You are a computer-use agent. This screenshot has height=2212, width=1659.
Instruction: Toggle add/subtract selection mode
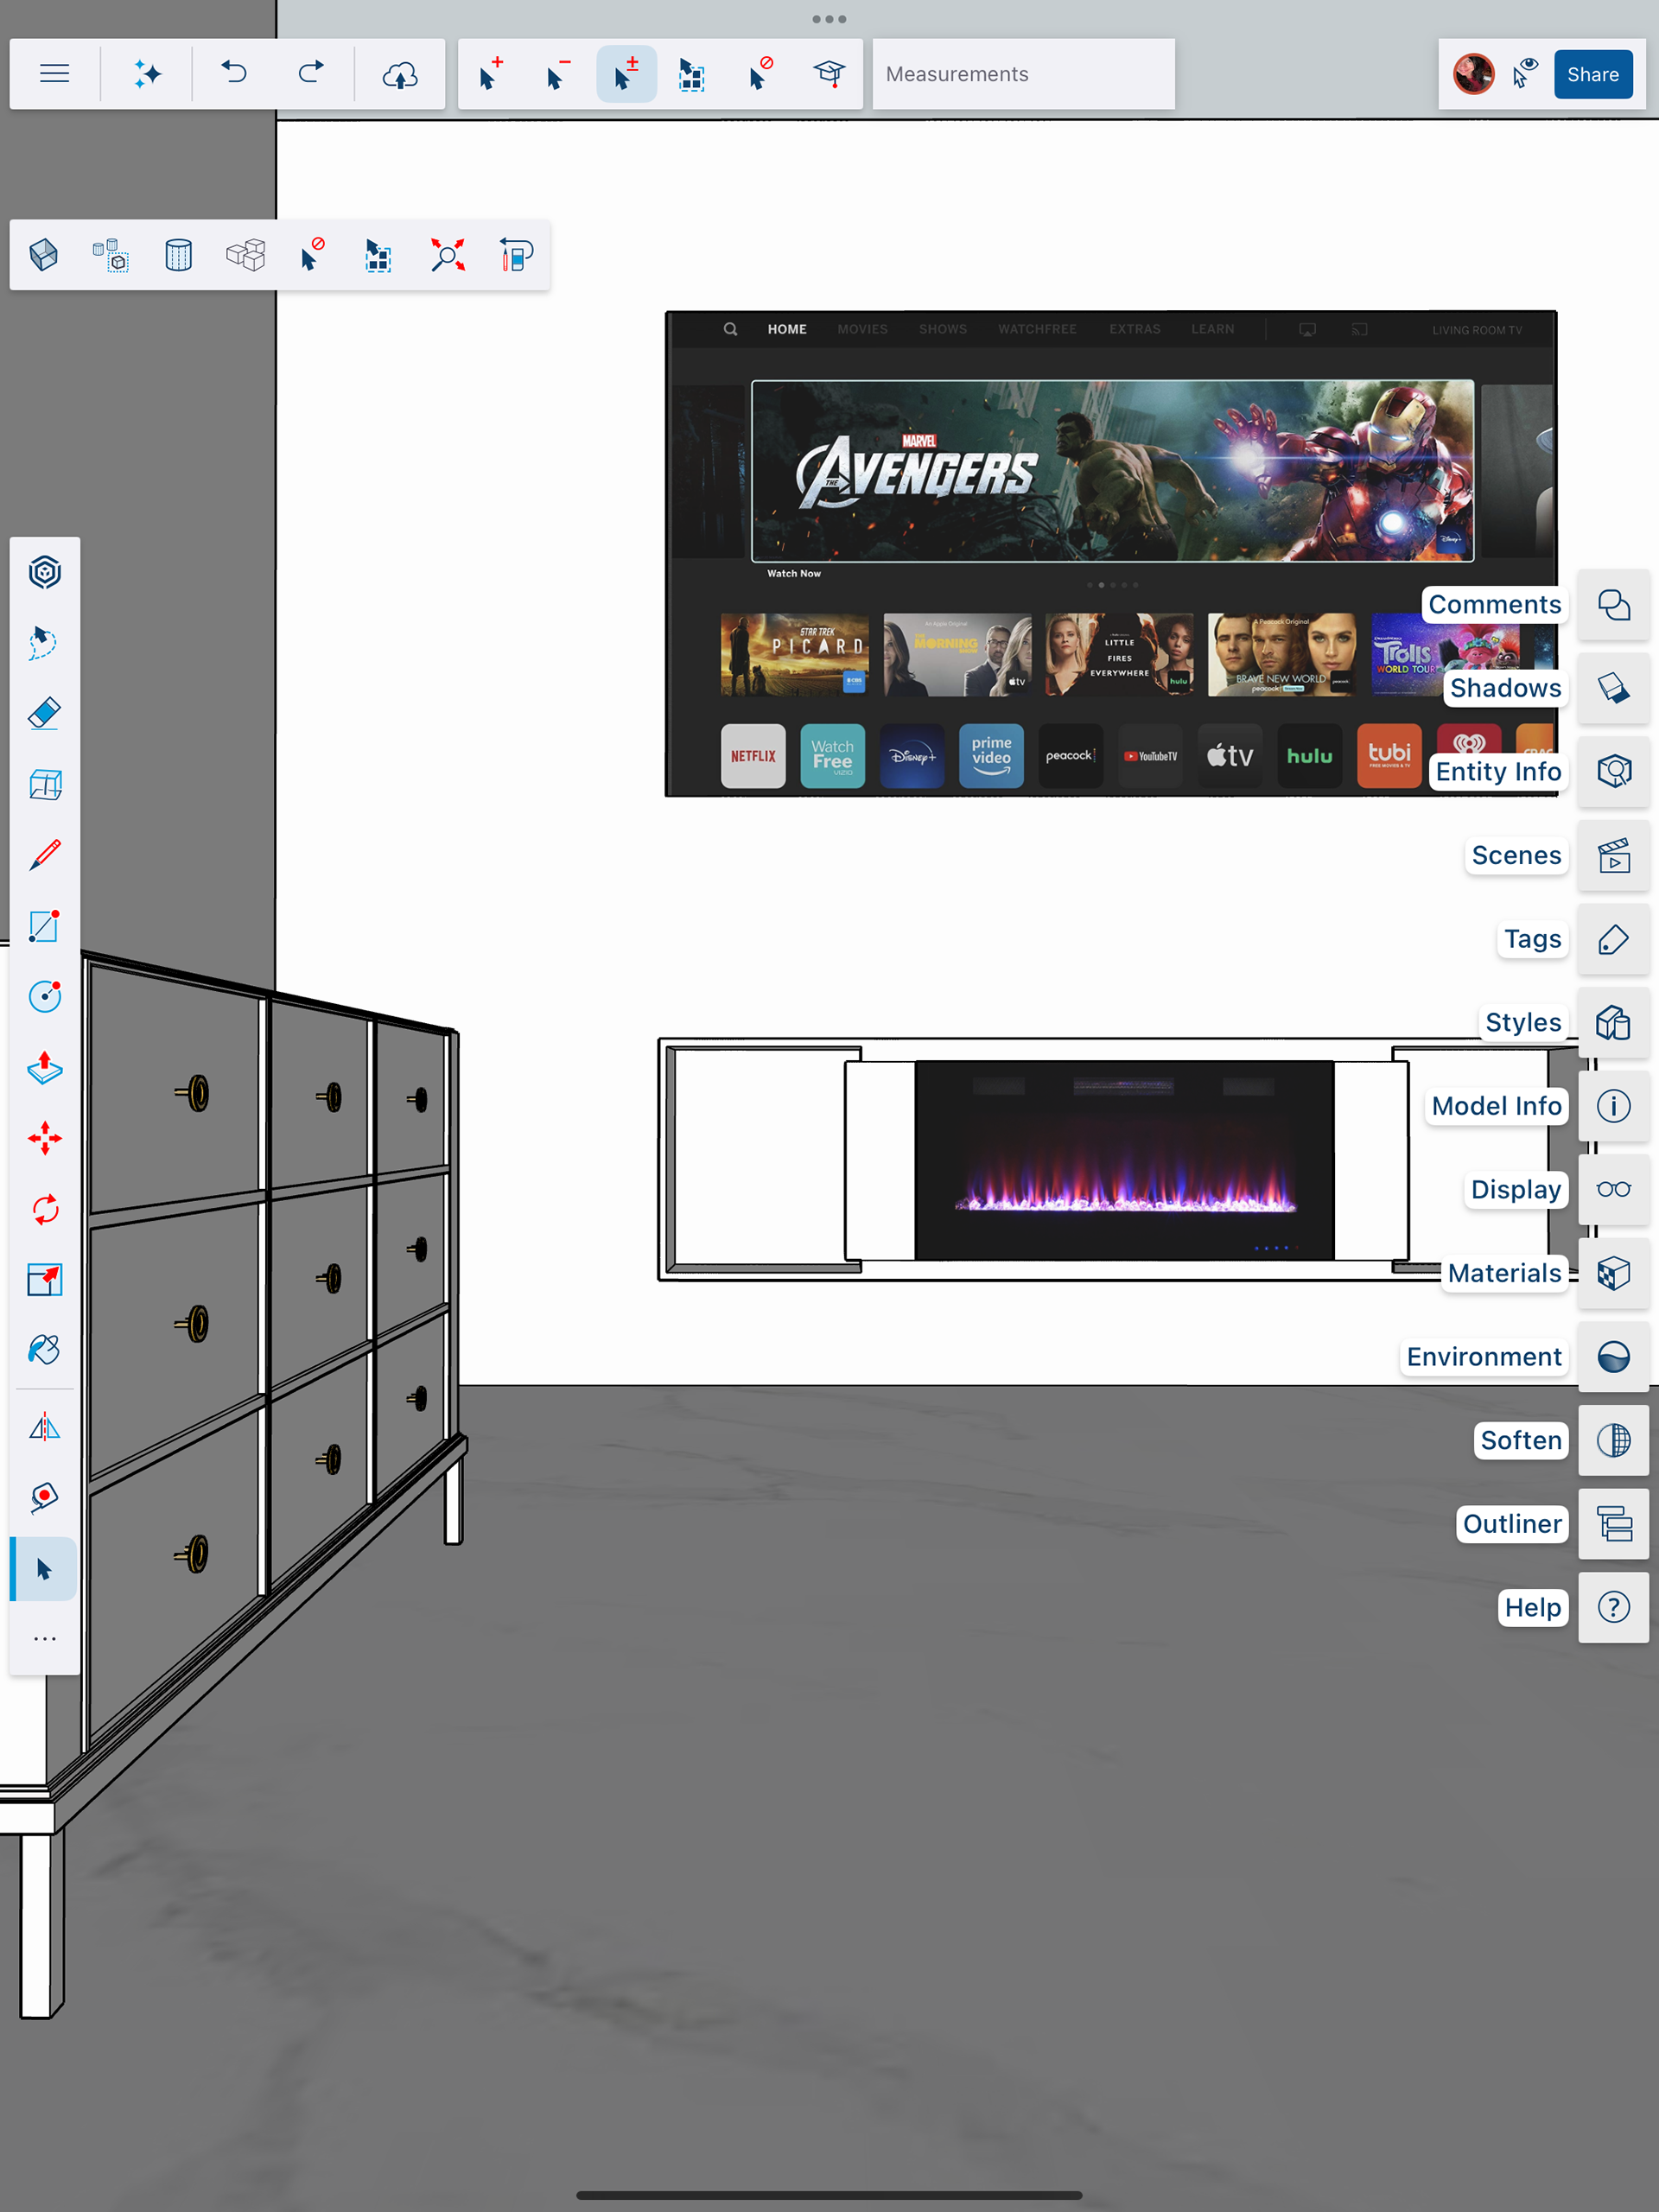pos(626,74)
